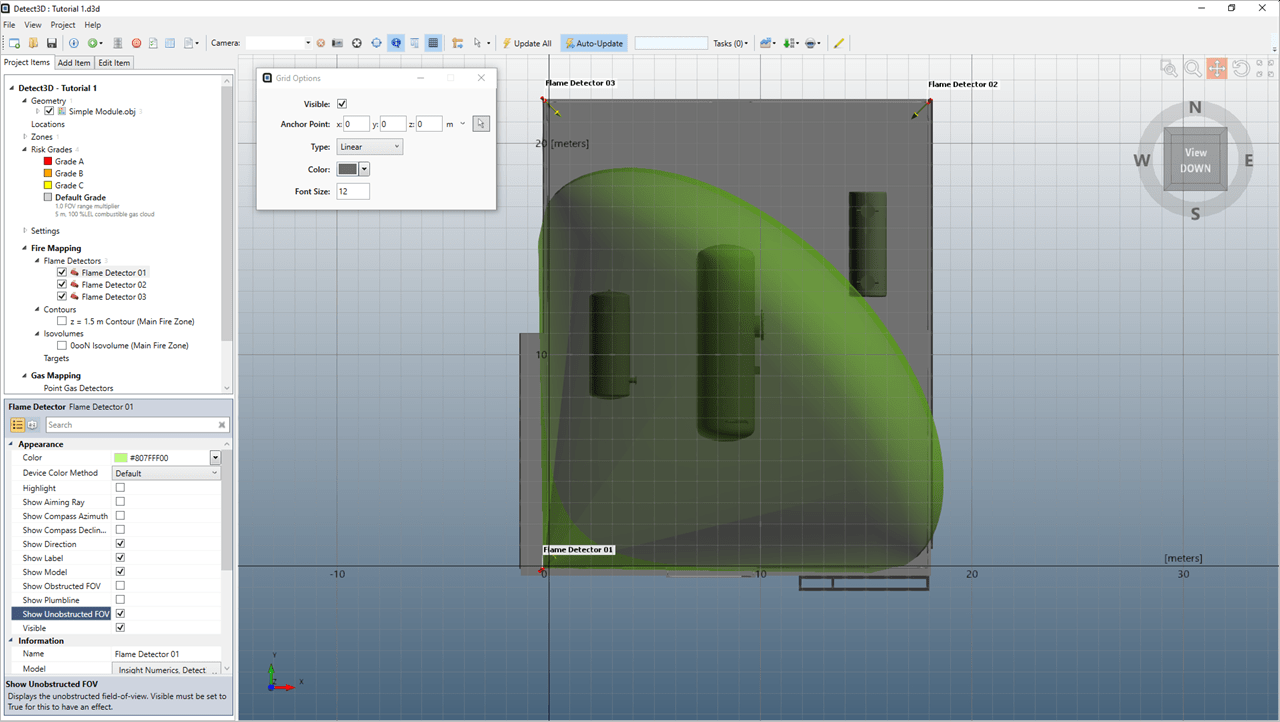Click the rotate view icon in viewport

click(x=1240, y=68)
